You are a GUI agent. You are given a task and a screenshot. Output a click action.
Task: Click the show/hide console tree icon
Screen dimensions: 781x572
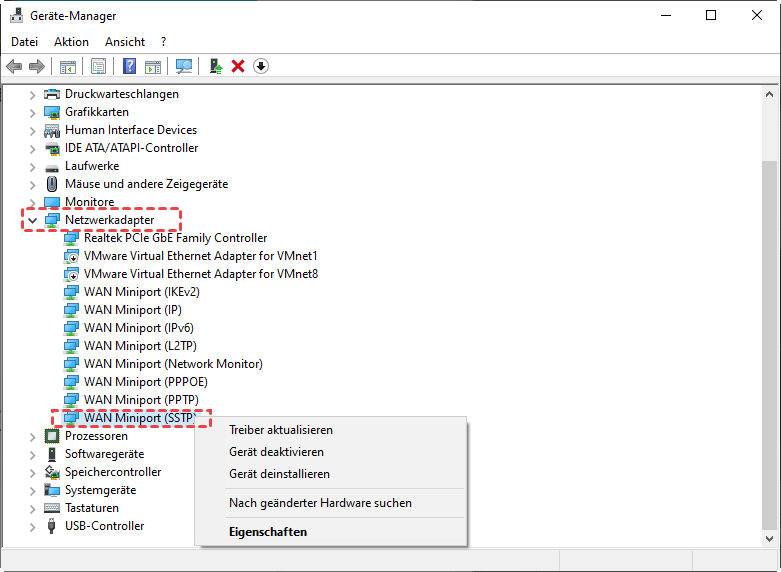67,66
